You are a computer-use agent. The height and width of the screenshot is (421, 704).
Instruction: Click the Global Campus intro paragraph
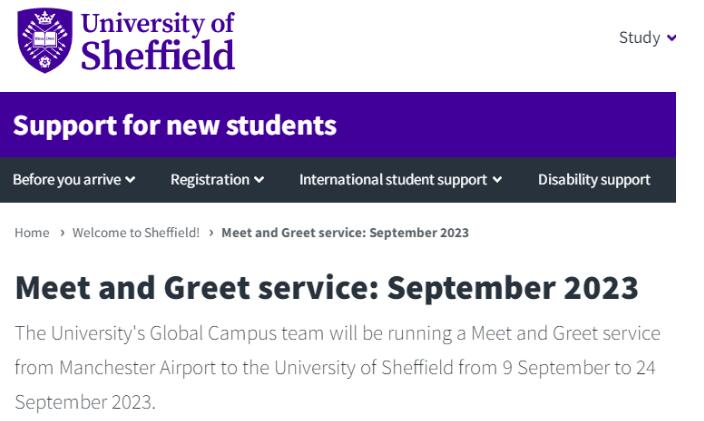337,368
